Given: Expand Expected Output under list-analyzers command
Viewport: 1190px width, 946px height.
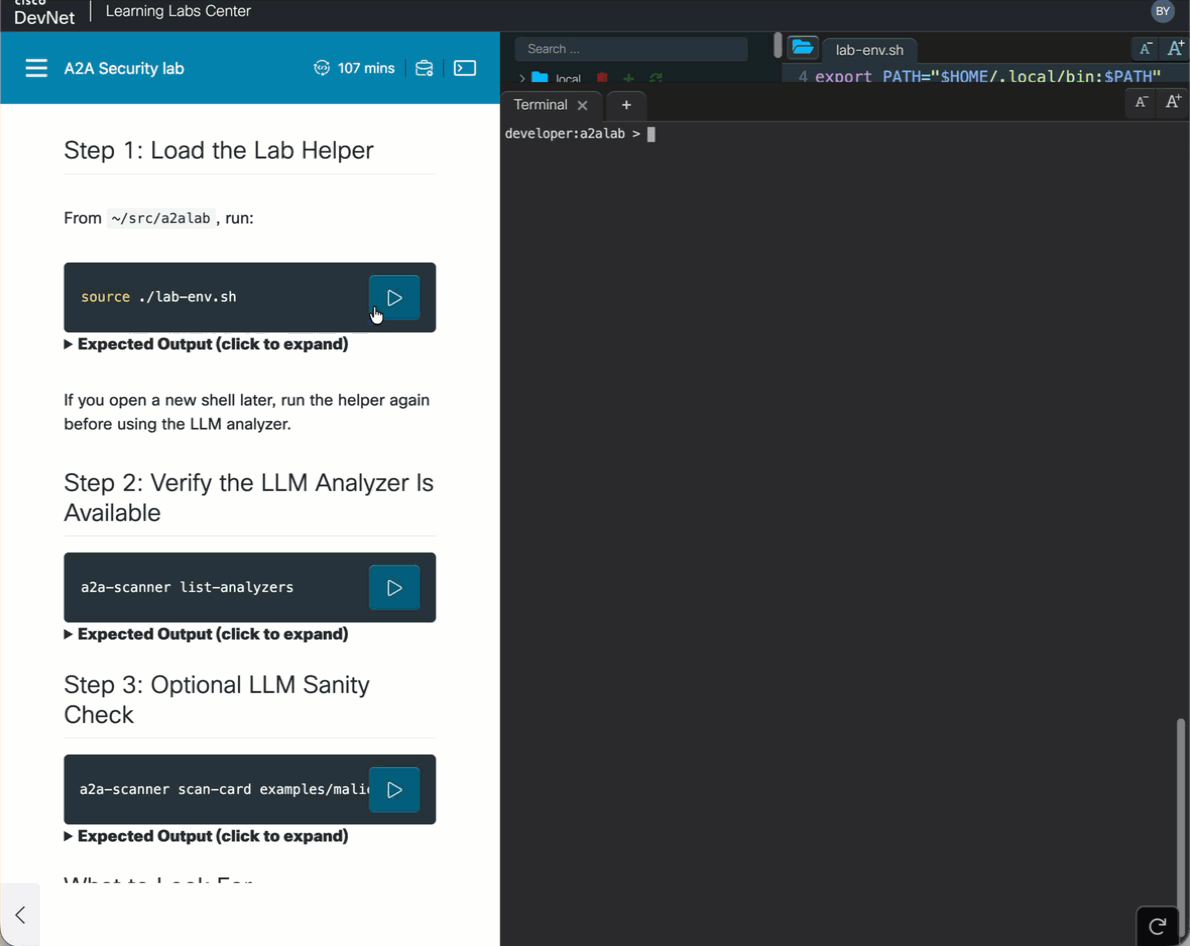Looking at the screenshot, I should [x=206, y=634].
